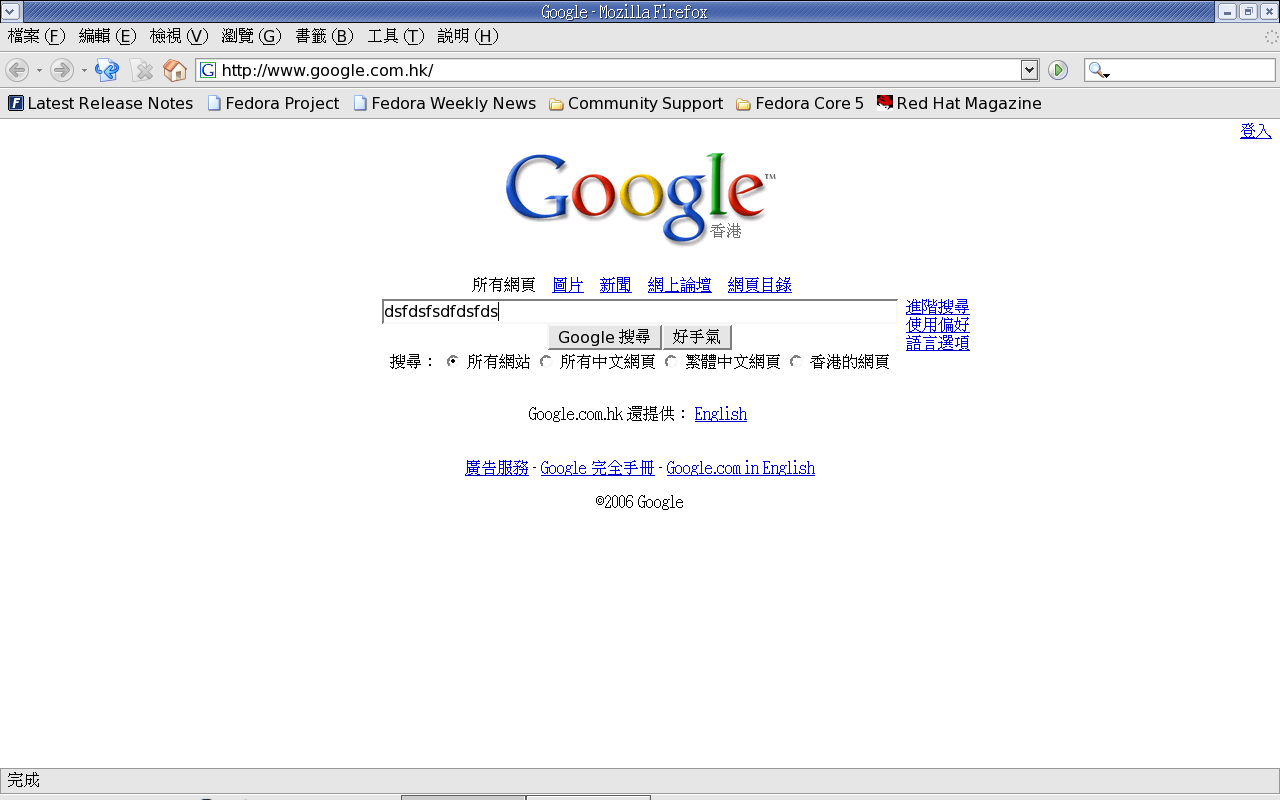Viewport: 1280px width, 800px height.
Task: Reload the current page
Action: point(107,70)
